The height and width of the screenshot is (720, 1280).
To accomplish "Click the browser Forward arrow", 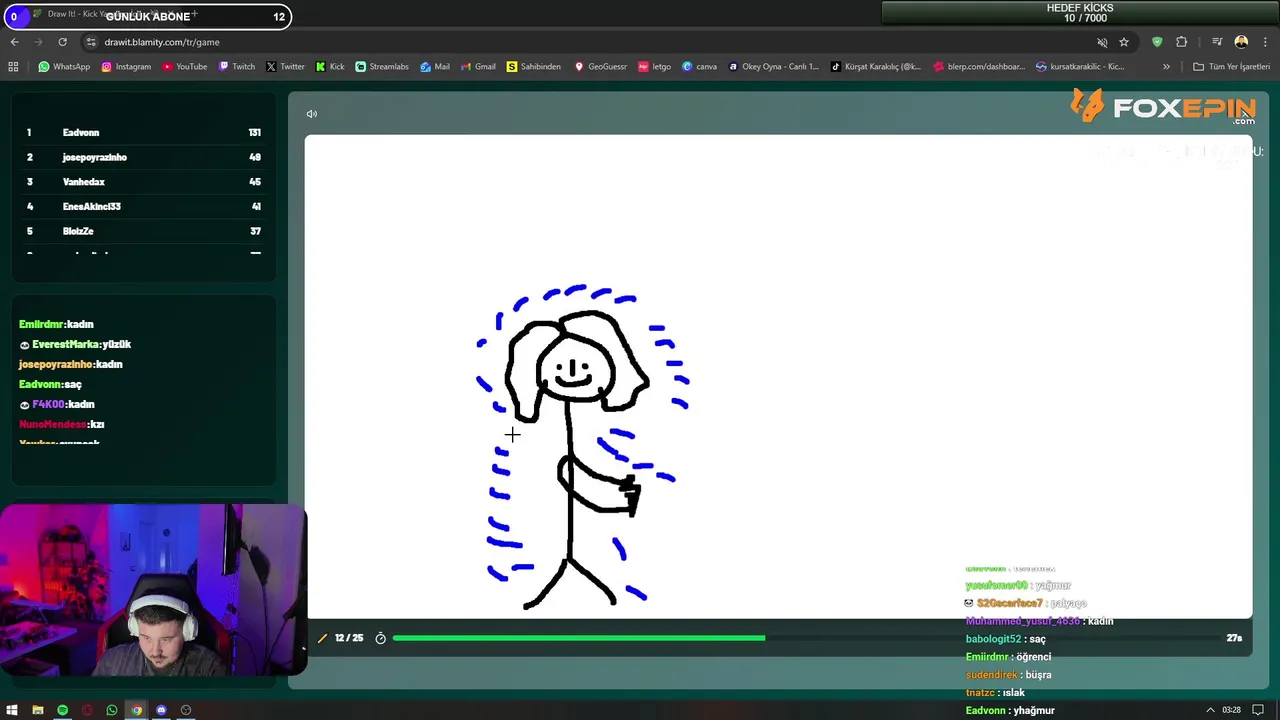I will click(x=38, y=42).
